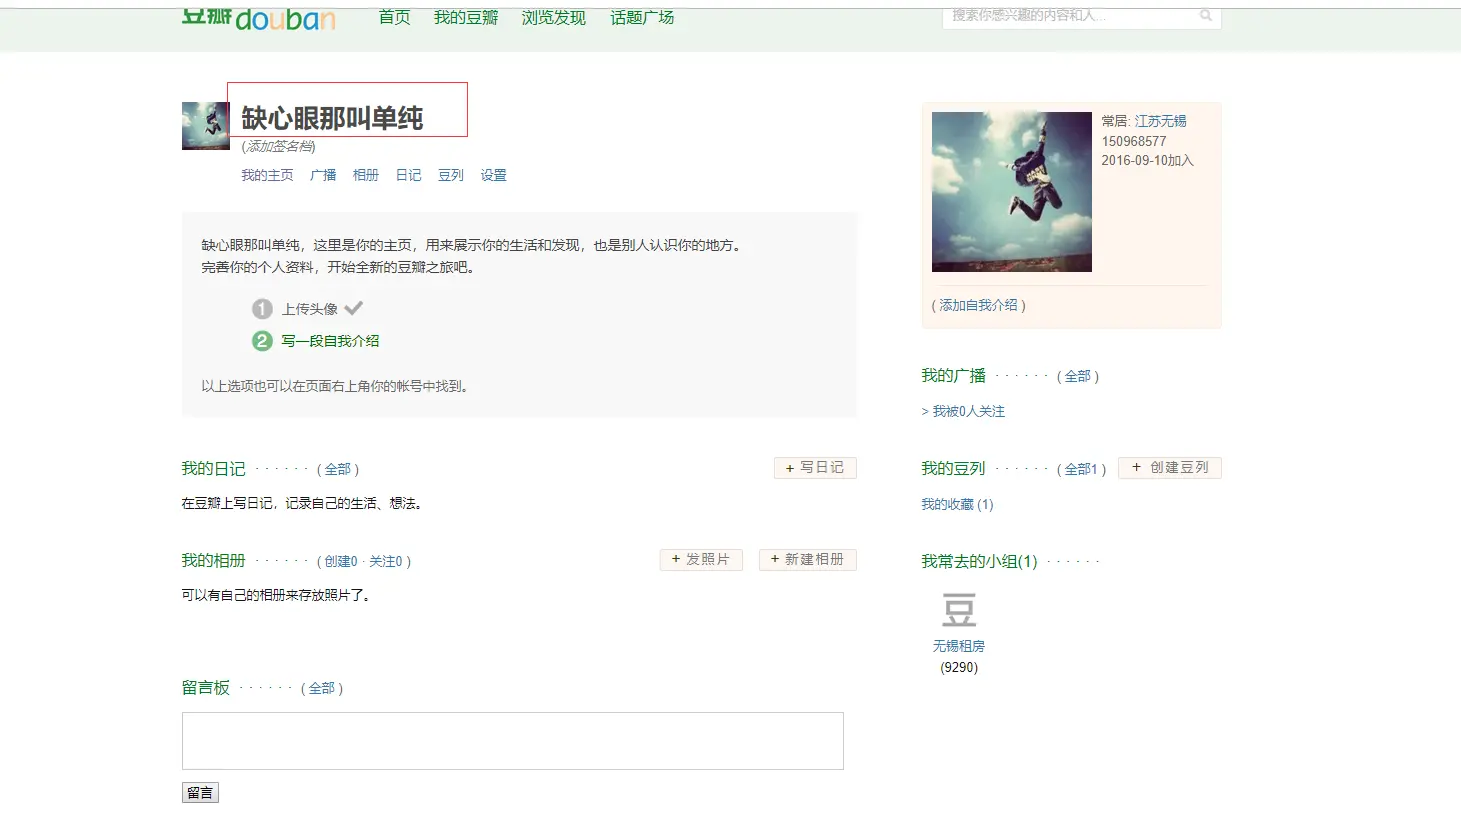The width and height of the screenshot is (1461, 814).
Task: Click the 我的相册 section heading
Action: click(213, 560)
